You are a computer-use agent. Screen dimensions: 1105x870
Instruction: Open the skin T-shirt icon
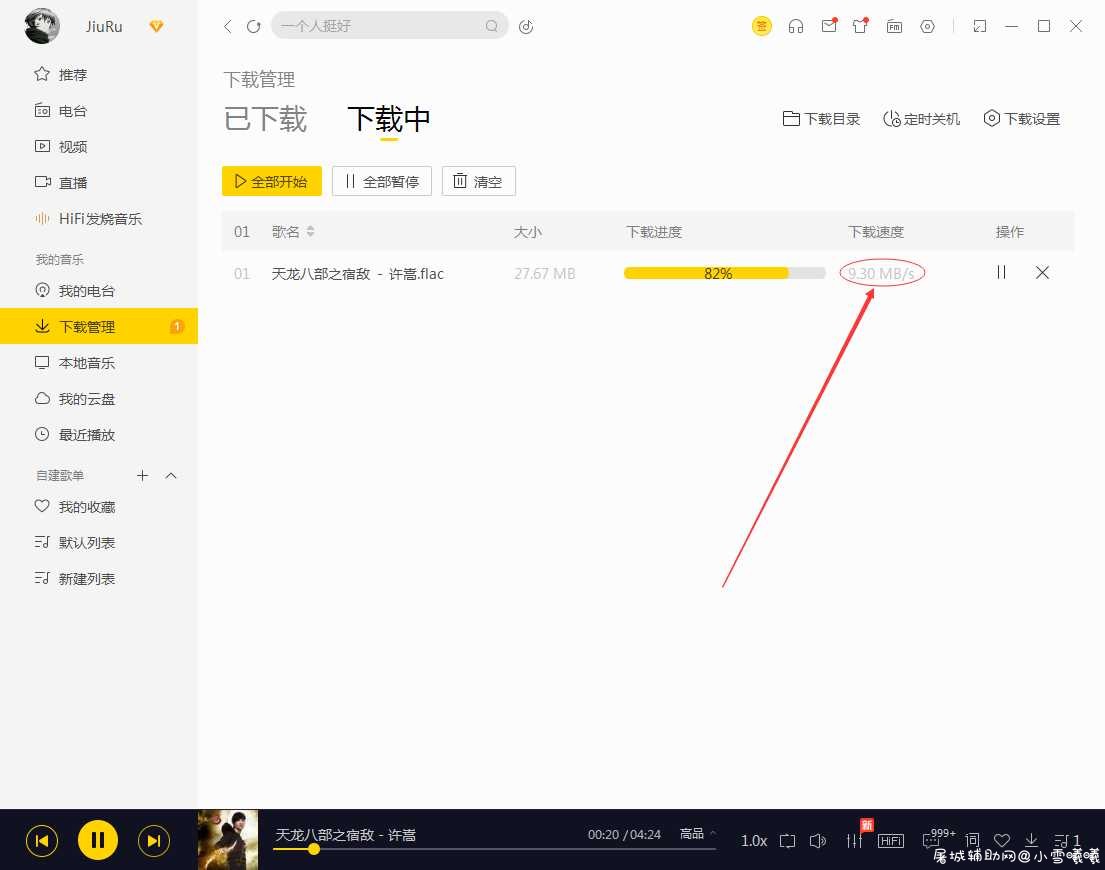(860, 27)
